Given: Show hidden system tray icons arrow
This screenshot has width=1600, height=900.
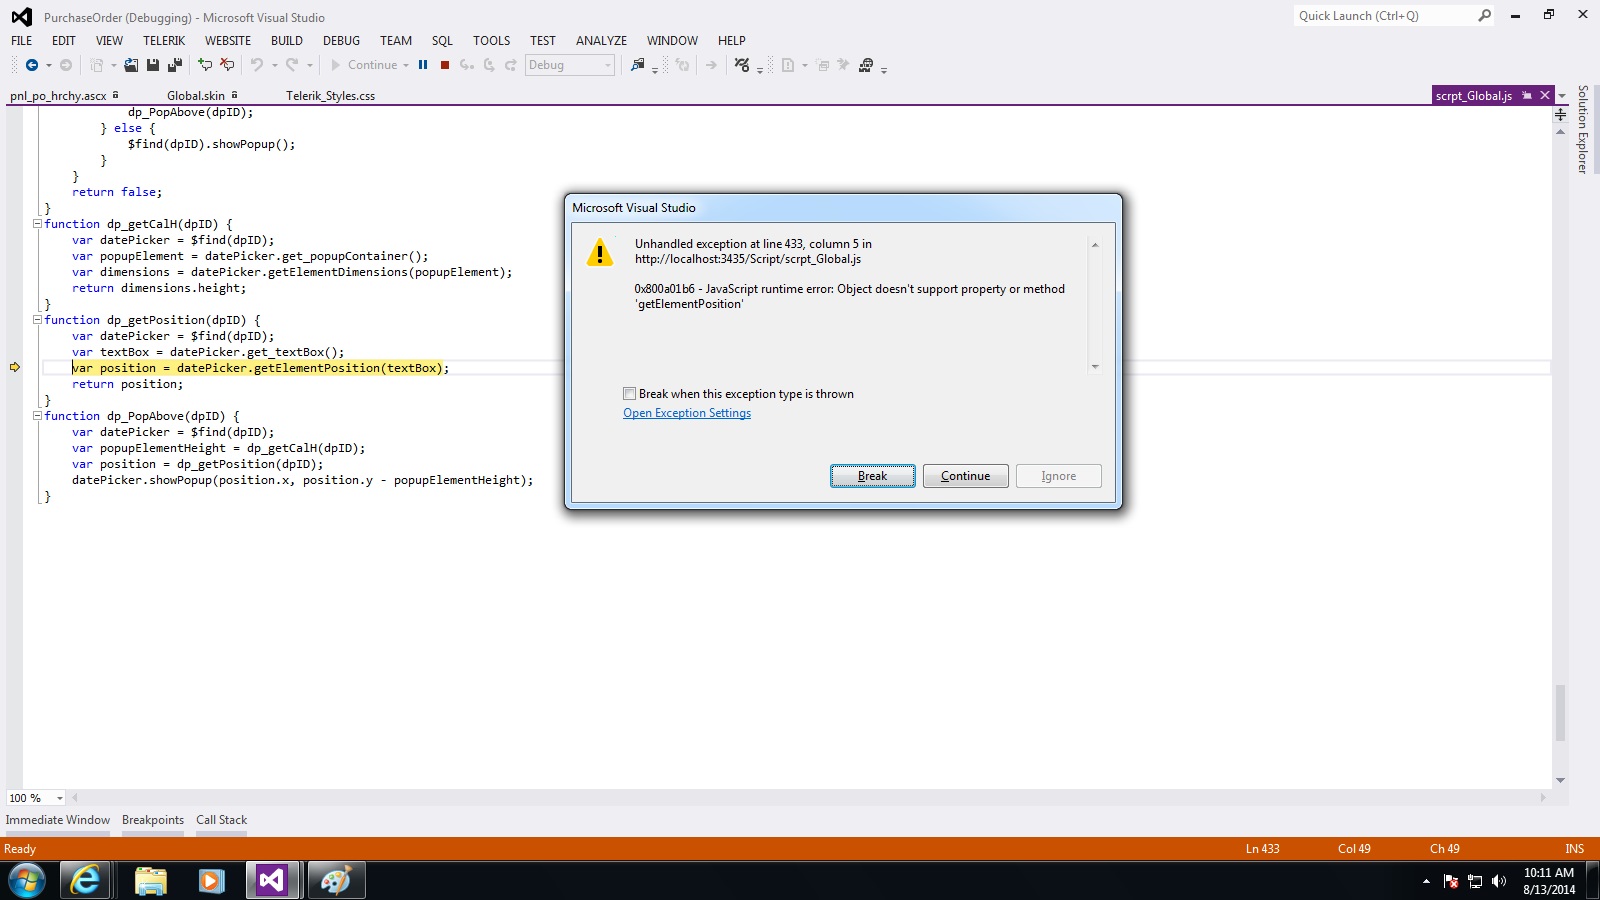Looking at the screenshot, I should tap(1426, 881).
